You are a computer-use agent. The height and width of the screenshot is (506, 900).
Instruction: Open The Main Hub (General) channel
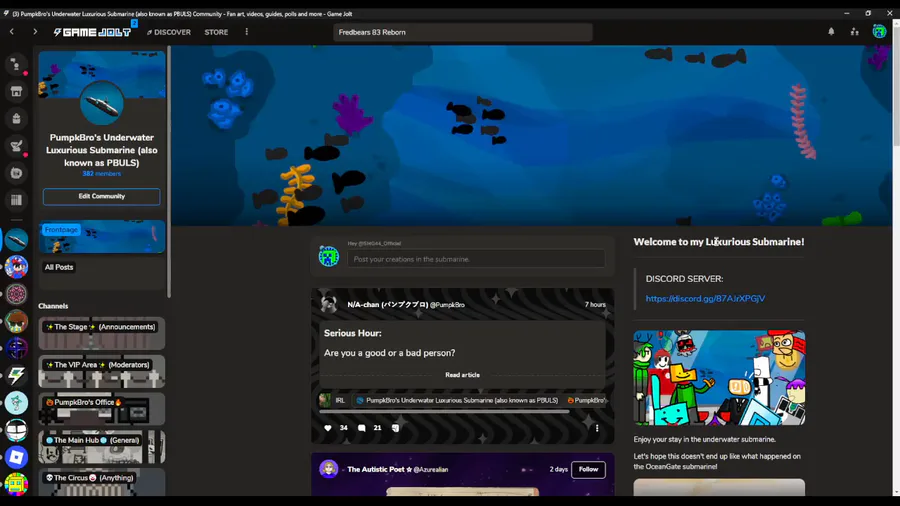point(102,447)
